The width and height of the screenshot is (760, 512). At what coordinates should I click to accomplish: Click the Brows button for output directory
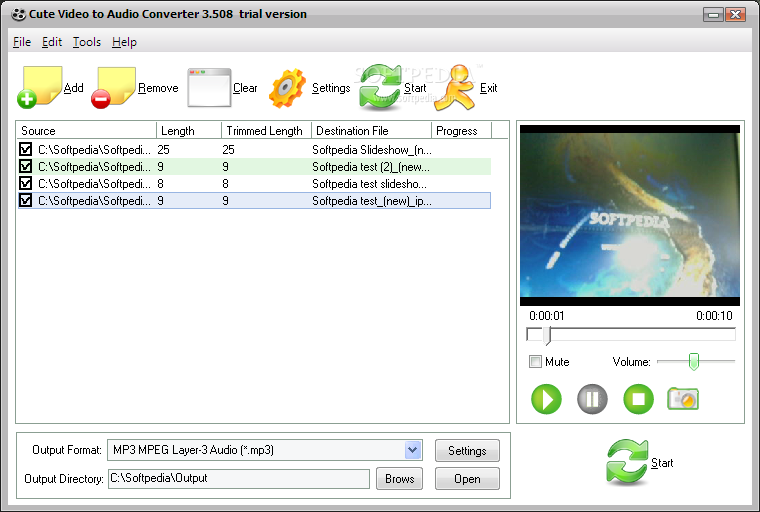pyautogui.click(x=399, y=479)
